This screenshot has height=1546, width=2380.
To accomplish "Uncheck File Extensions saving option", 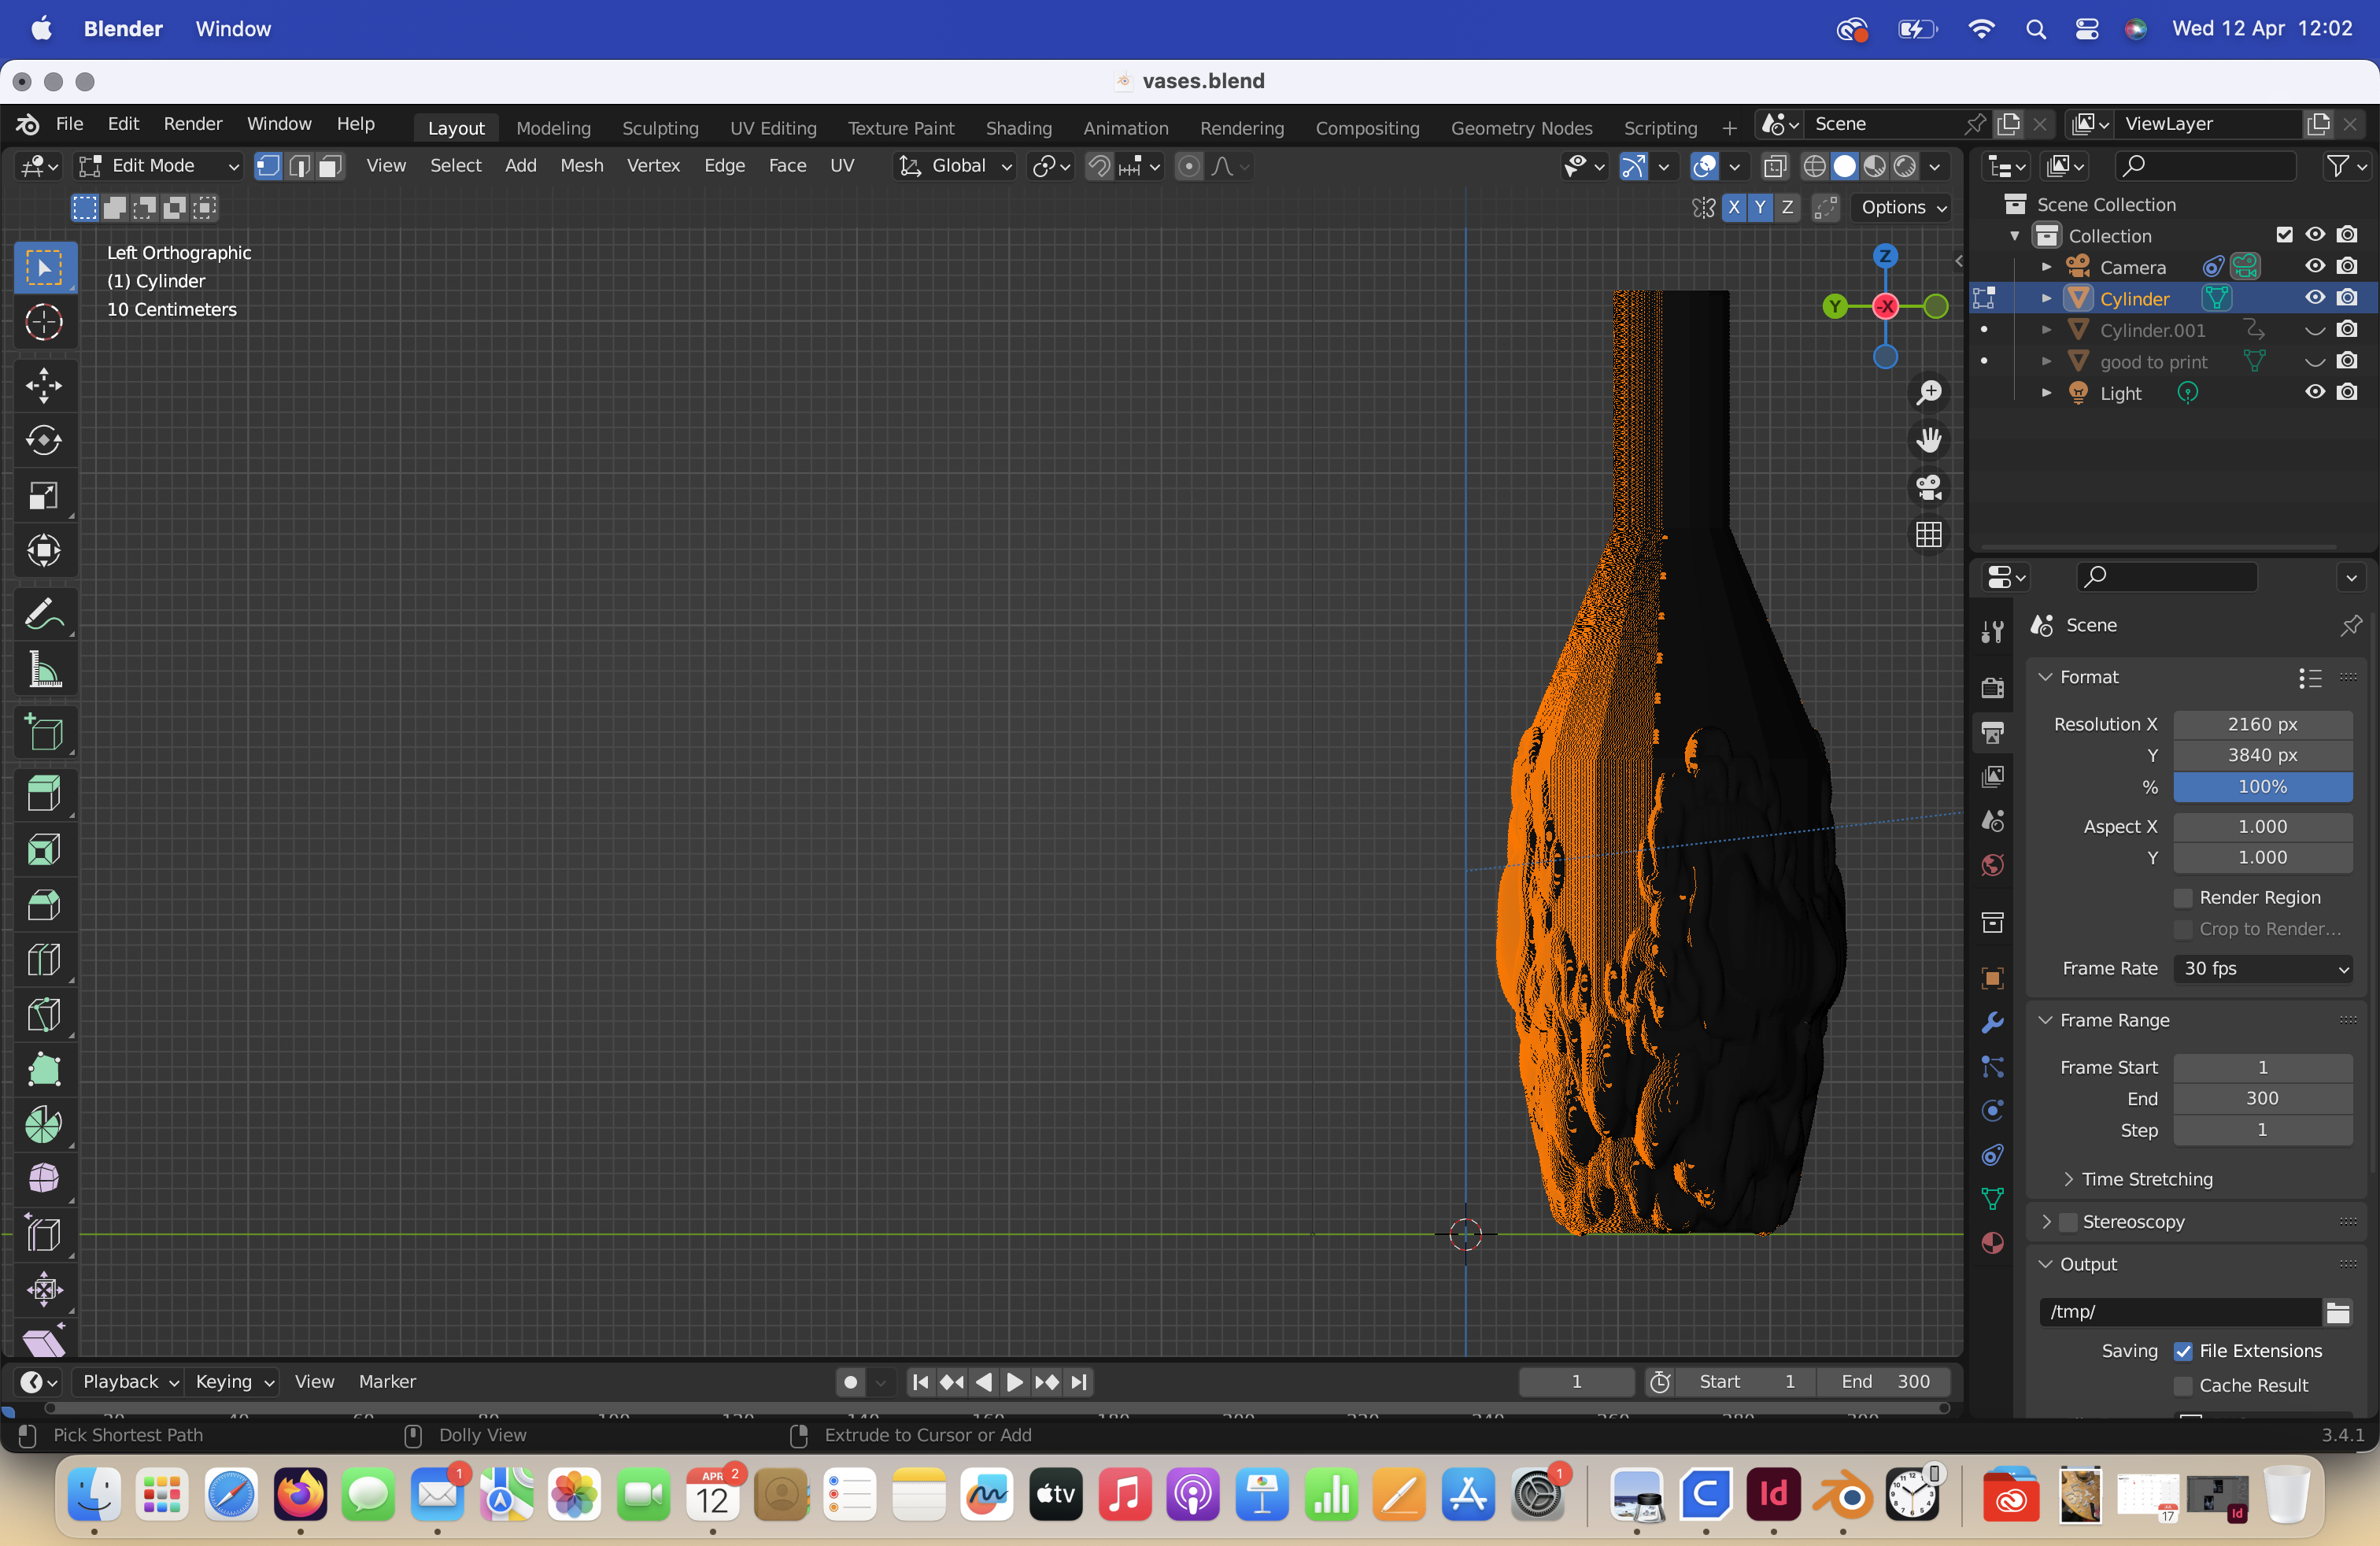I will coord(2183,1351).
